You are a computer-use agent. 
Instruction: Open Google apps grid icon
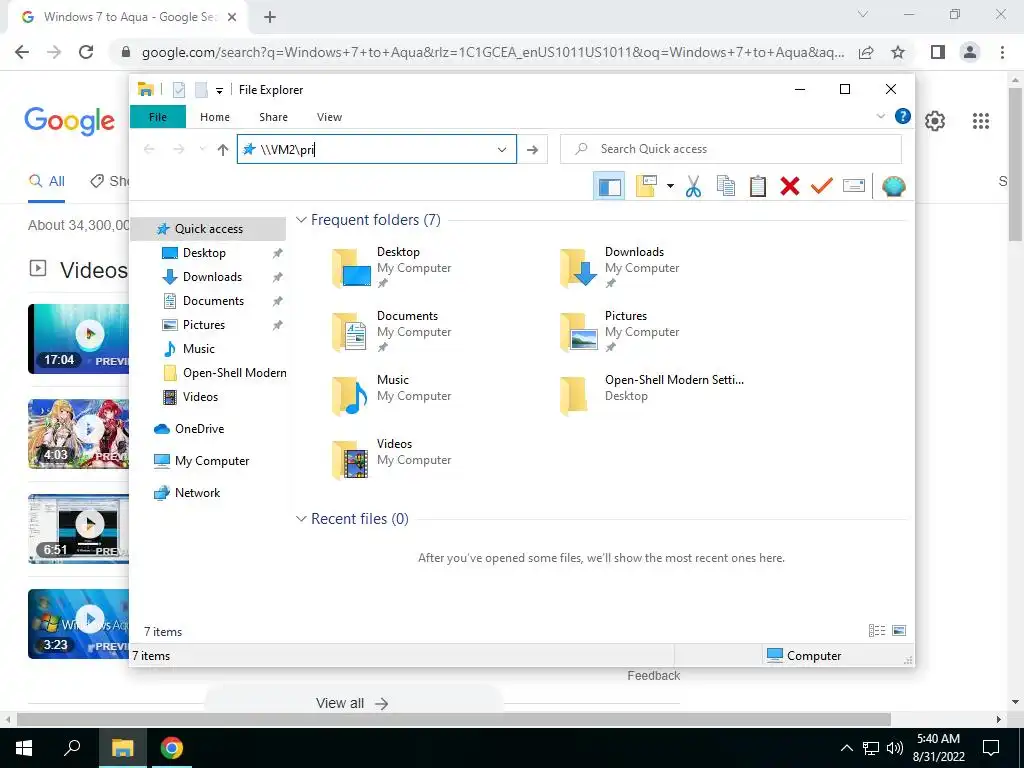click(980, 121)
